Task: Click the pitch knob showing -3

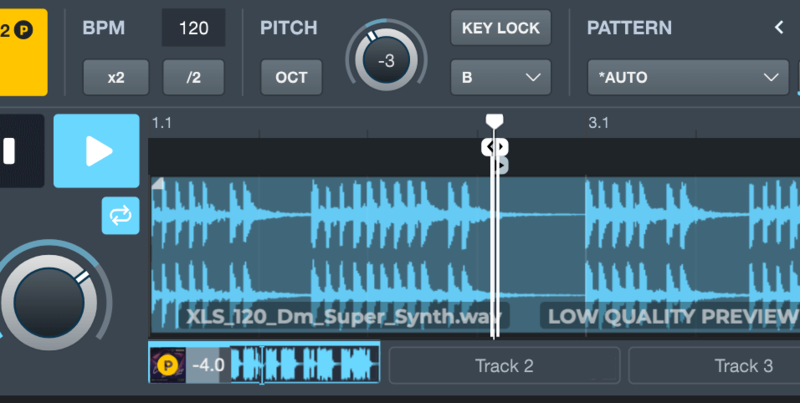Action: pos(385,61)
